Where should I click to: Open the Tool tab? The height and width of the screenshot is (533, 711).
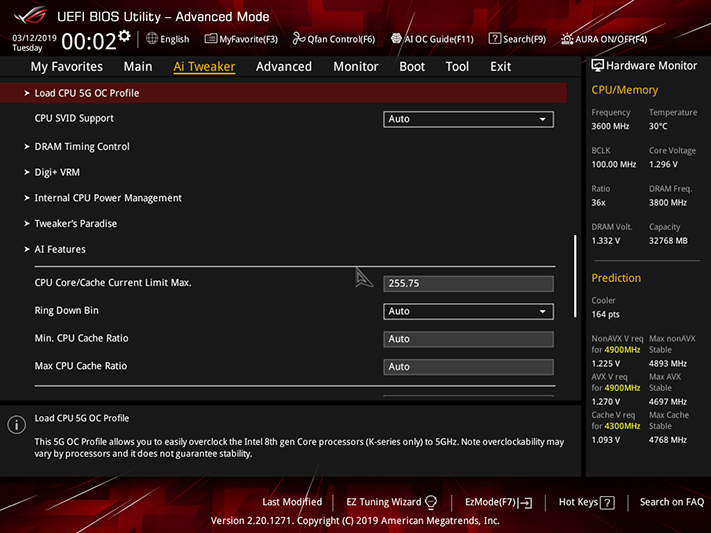point(457,67)
